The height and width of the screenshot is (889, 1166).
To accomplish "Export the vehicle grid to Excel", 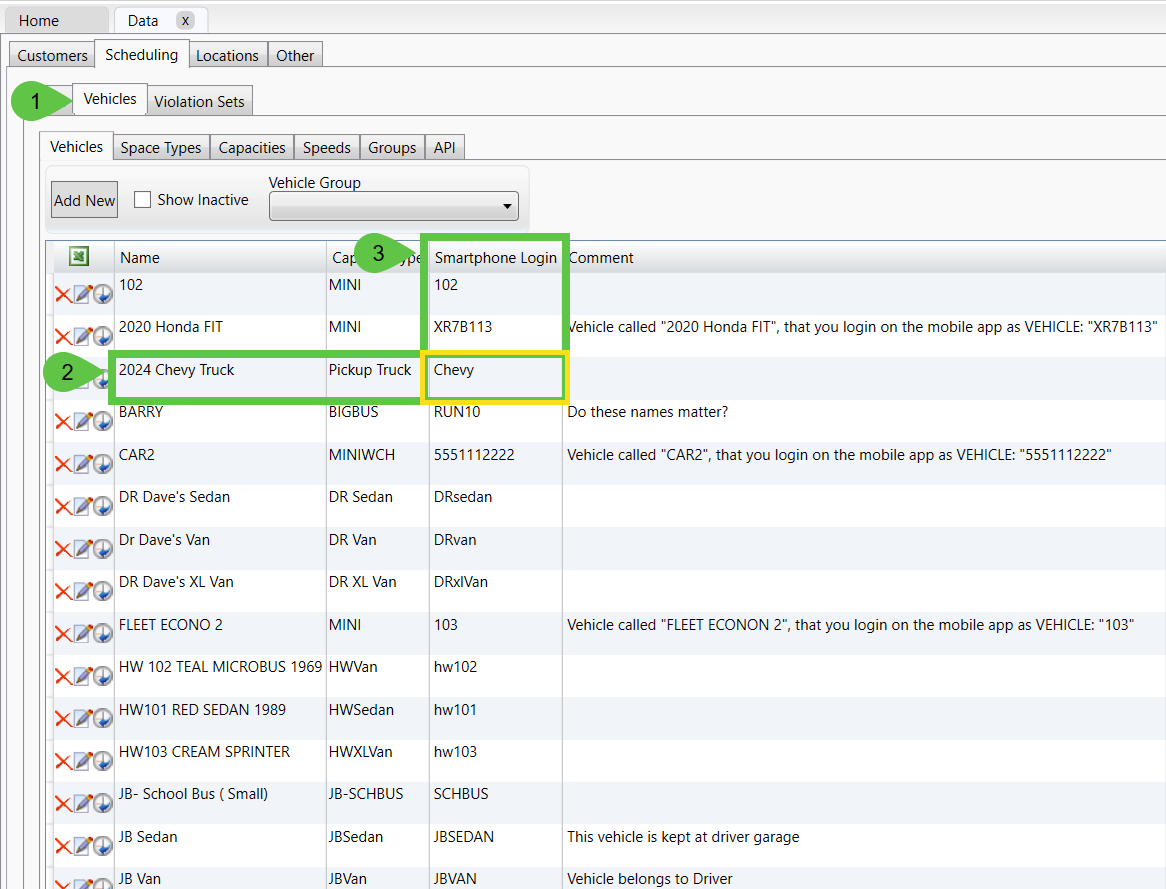I will coord(79,257).
